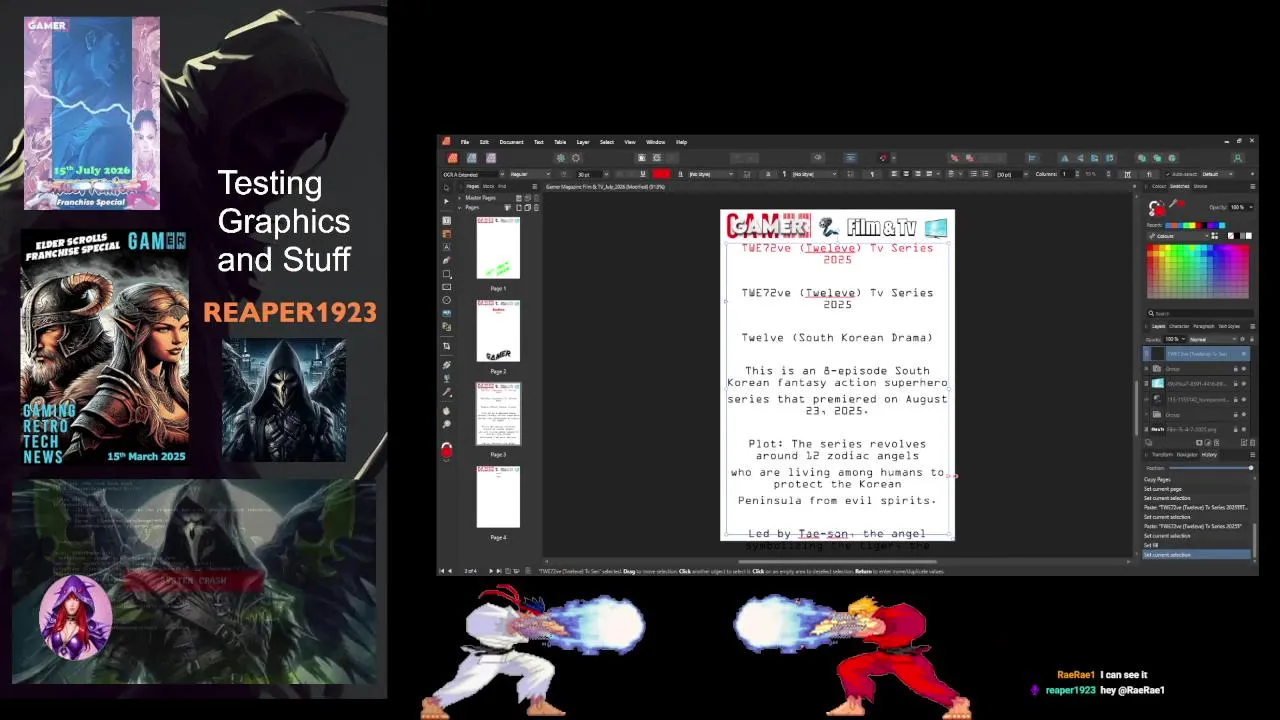Select the Set Fill history entry

(x=1151, y=545)
